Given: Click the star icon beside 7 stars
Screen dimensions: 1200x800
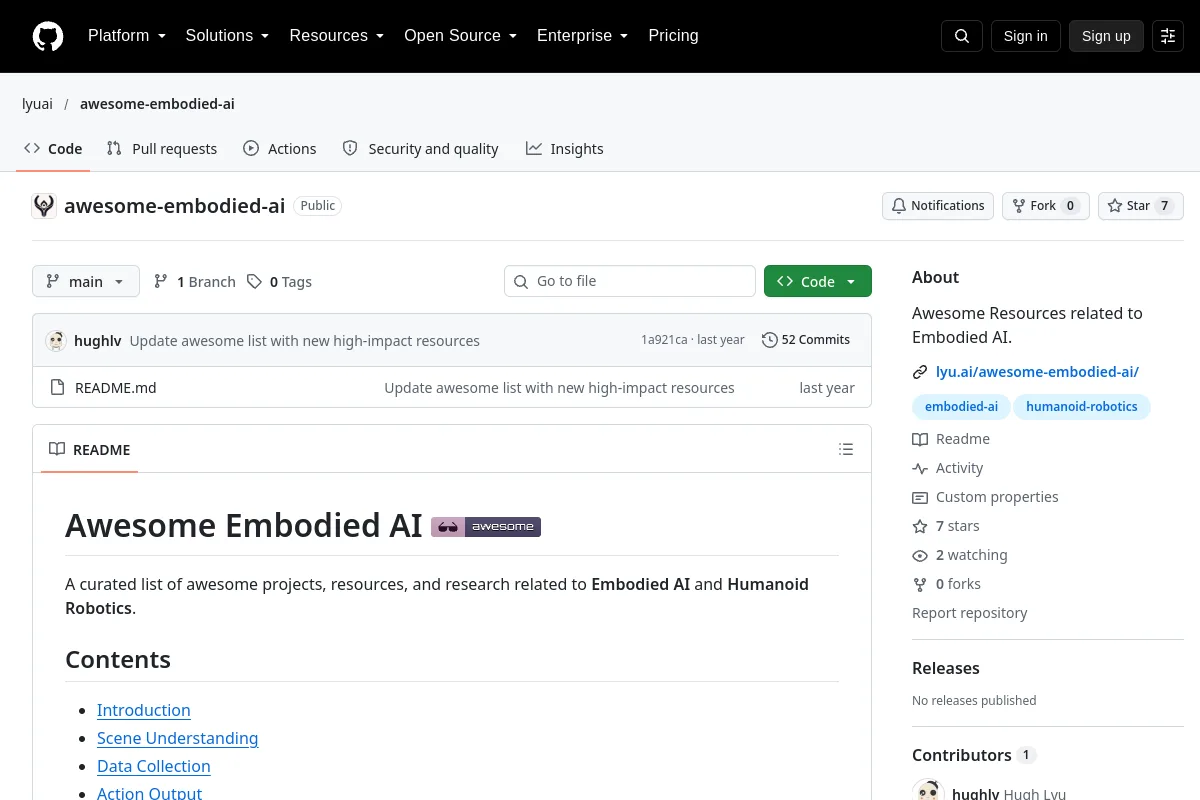Looking at the screenshot, I should click(x=920, y=526).
